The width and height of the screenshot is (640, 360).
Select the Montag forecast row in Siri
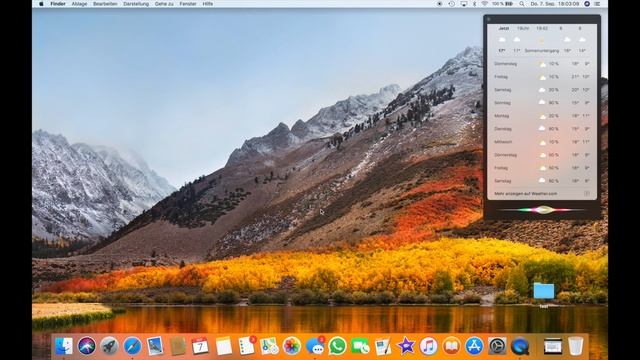click(x=542, y=116)
